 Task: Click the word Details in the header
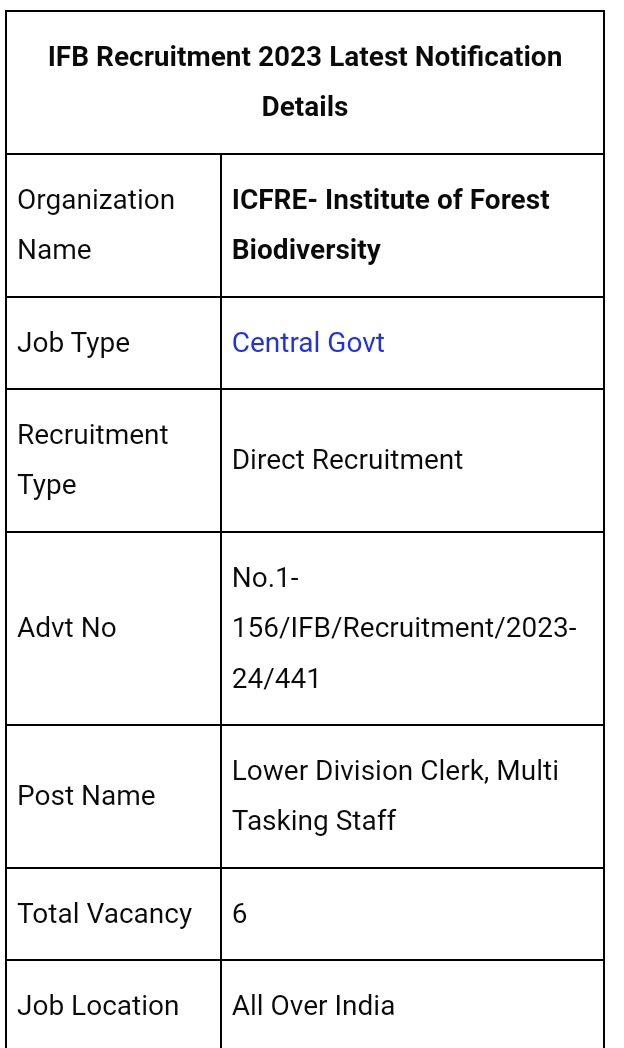(x=305, y=107)
